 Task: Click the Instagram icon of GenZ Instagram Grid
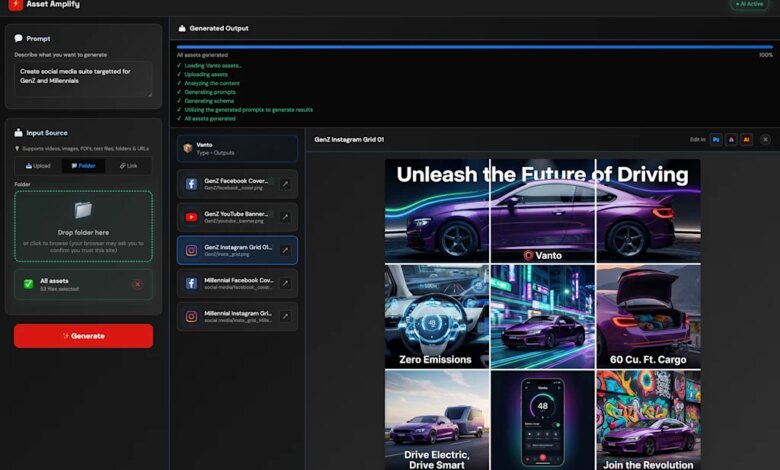coord(191,250)
